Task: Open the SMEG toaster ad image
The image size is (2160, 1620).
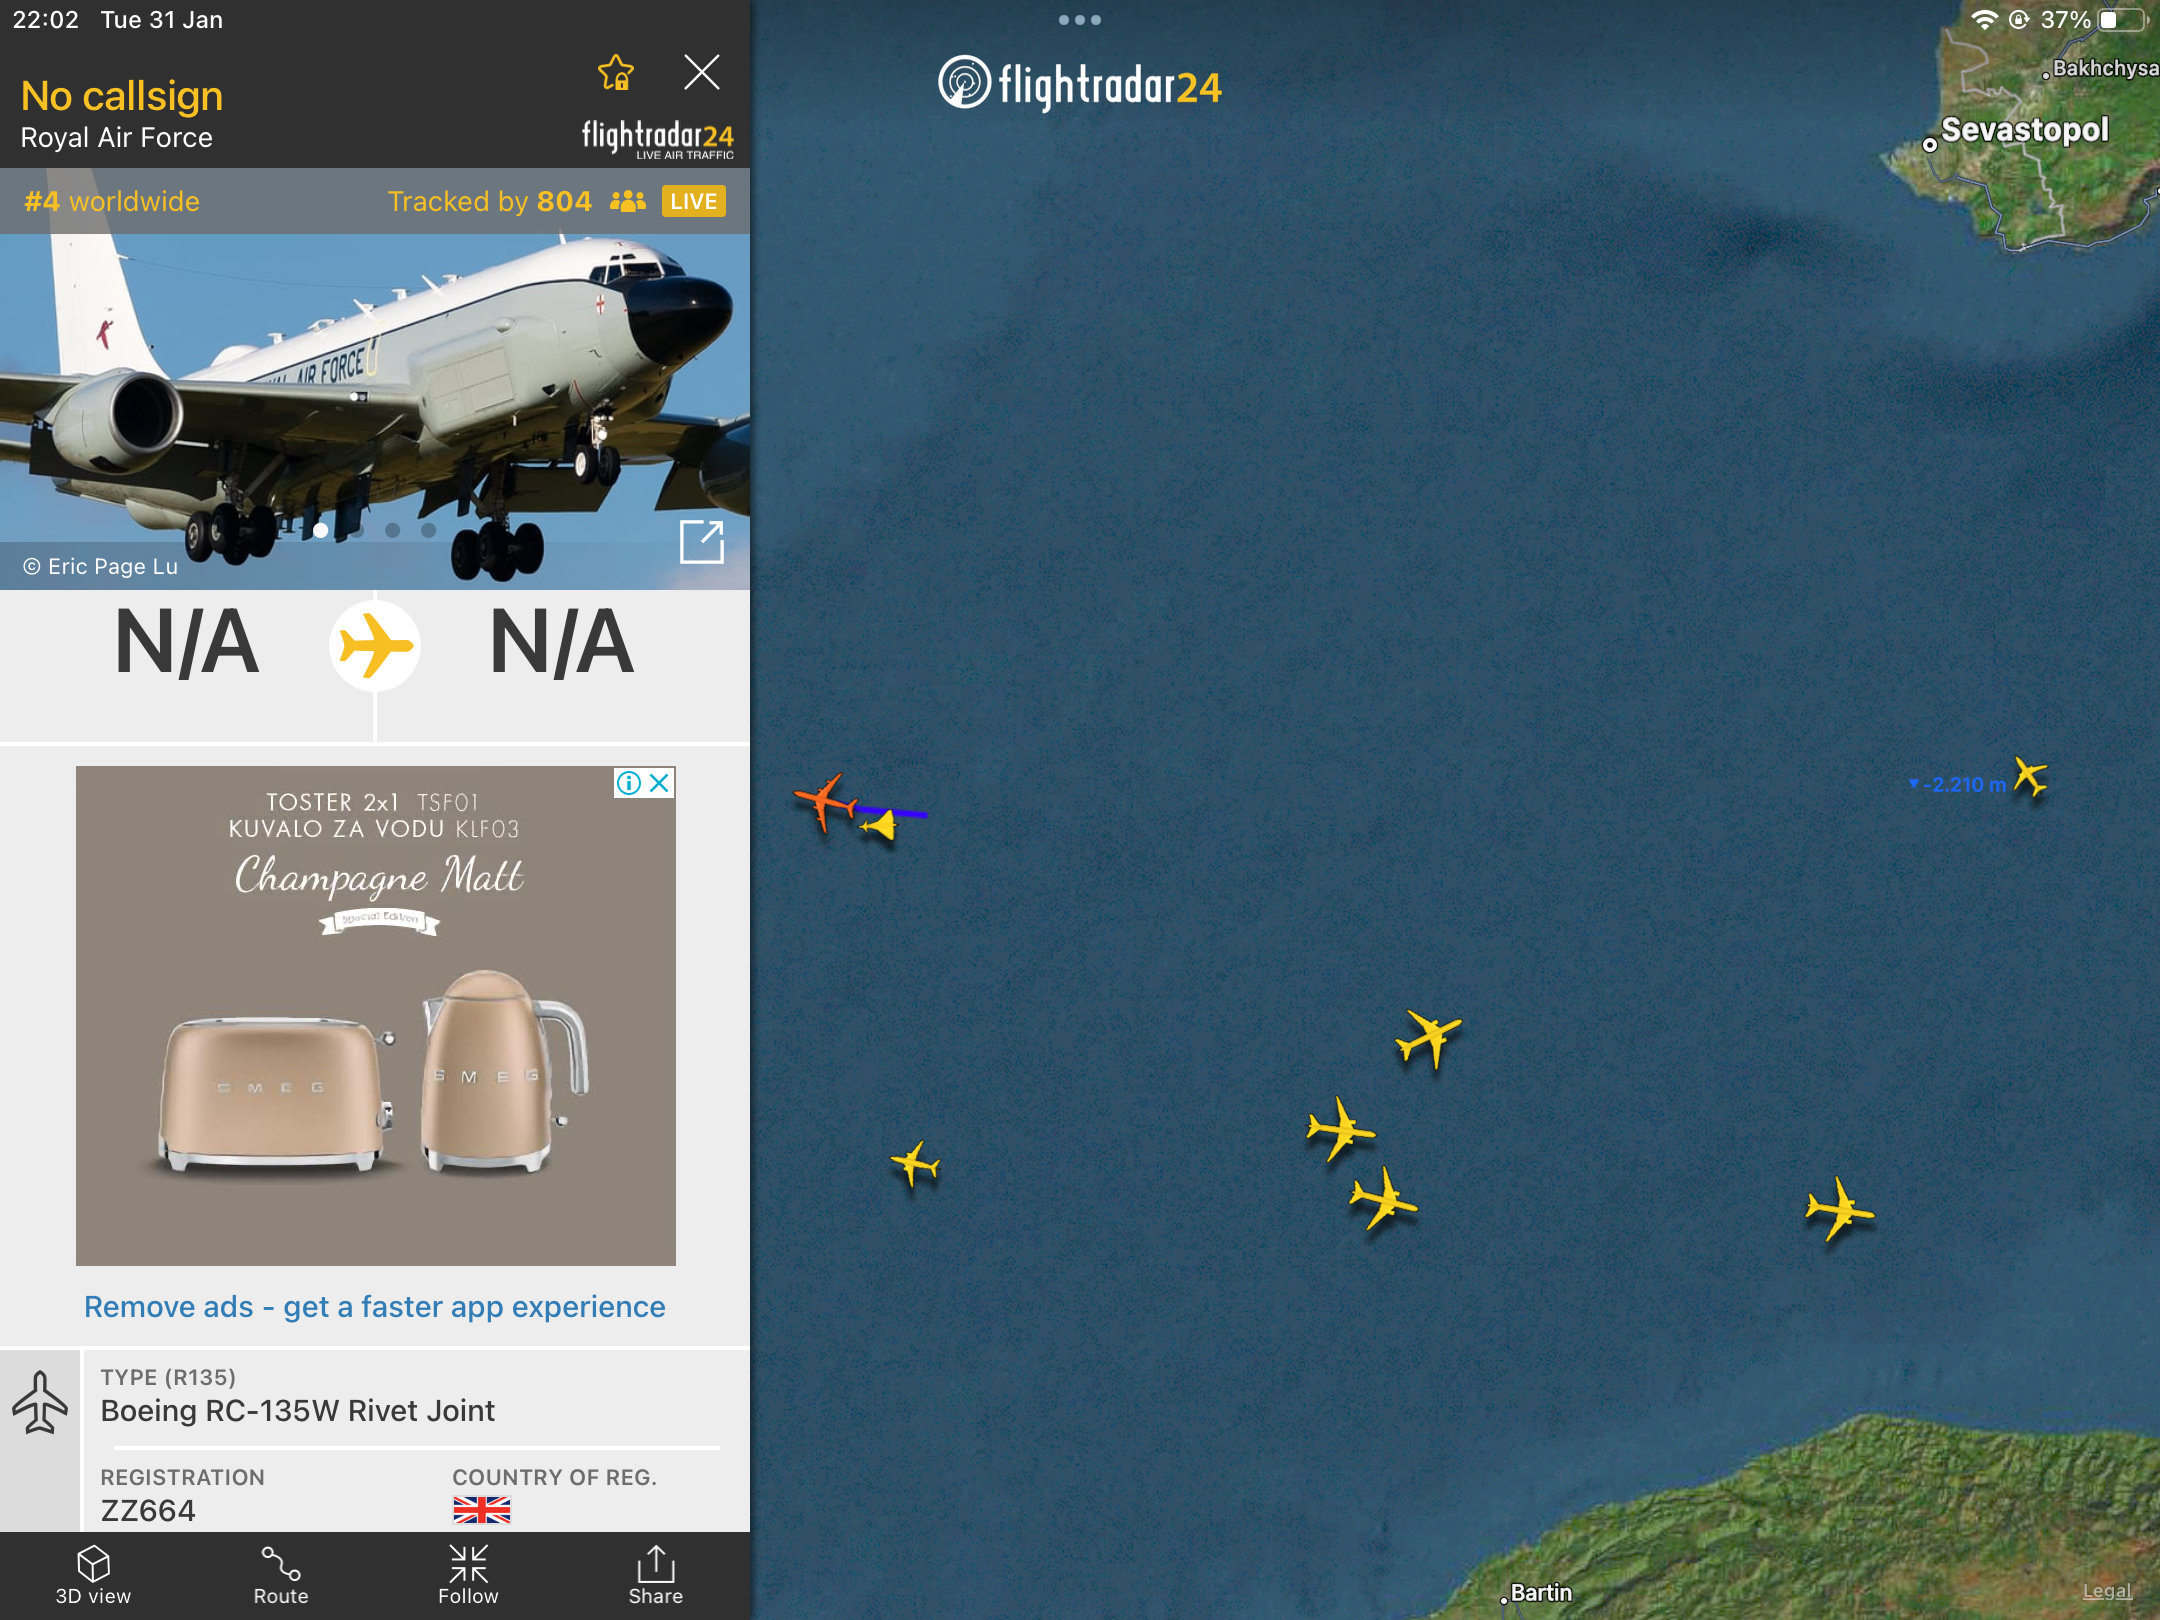Action: point(376,1016)
